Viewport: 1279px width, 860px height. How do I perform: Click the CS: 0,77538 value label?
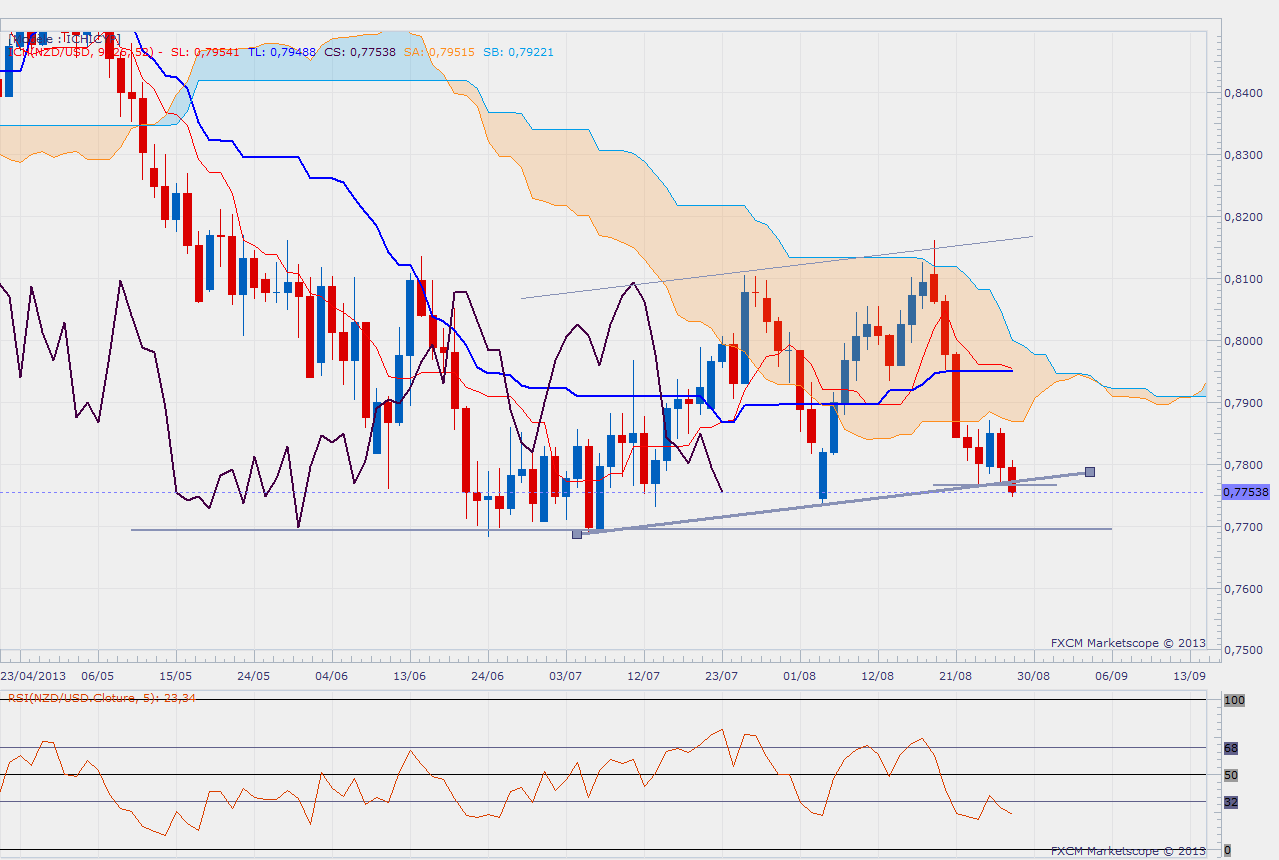coord(360,52)
